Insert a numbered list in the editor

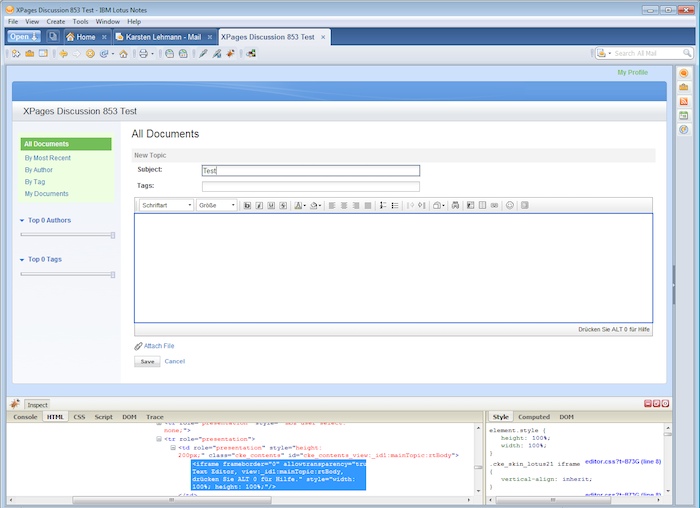383,205
